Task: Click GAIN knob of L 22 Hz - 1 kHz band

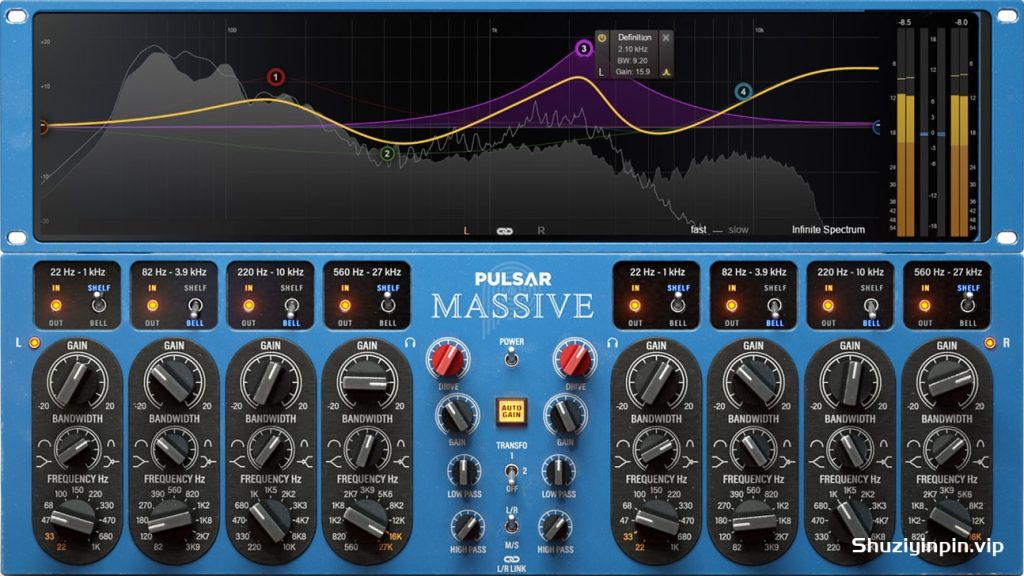Action: (x=77, y=381)
